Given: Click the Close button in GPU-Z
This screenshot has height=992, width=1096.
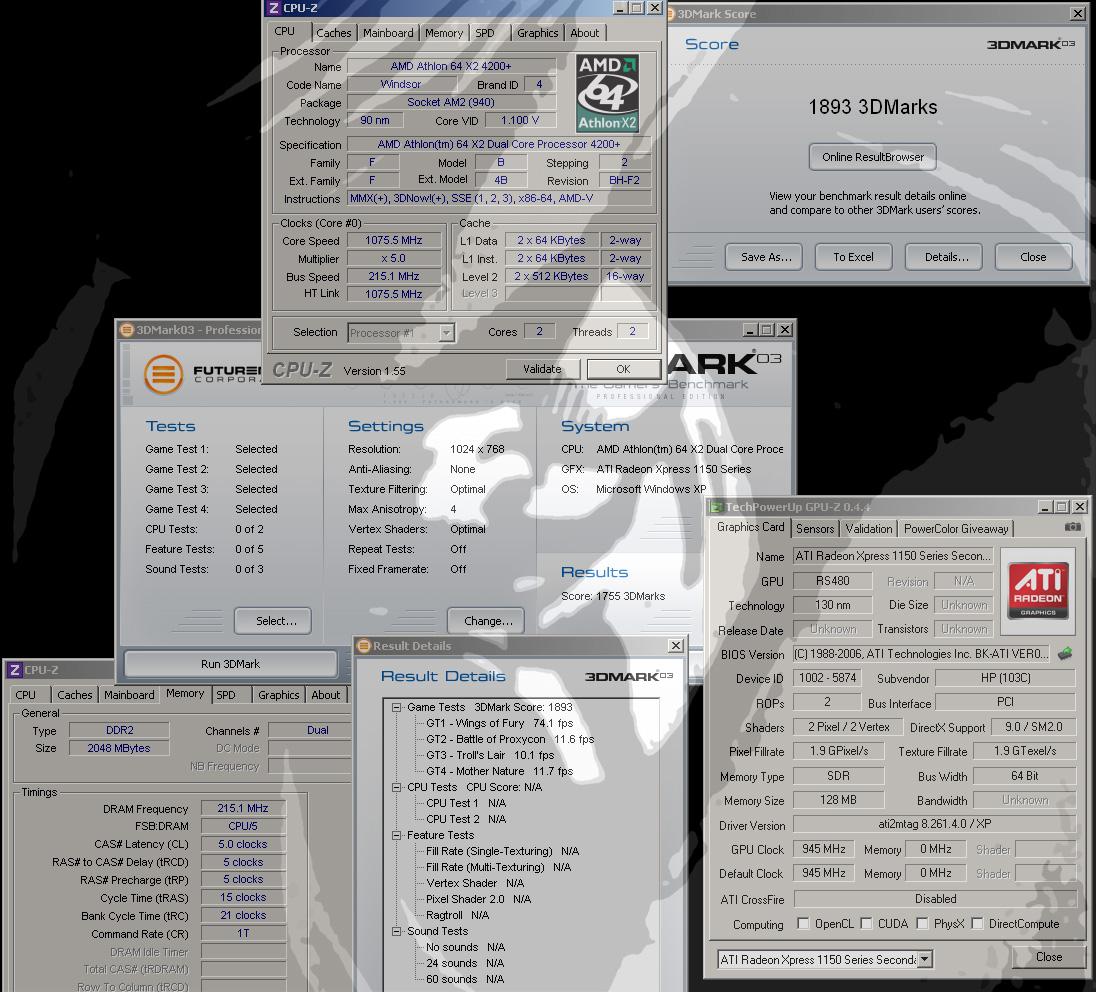Looking at the screenshot, I should tap(1048, 957).
